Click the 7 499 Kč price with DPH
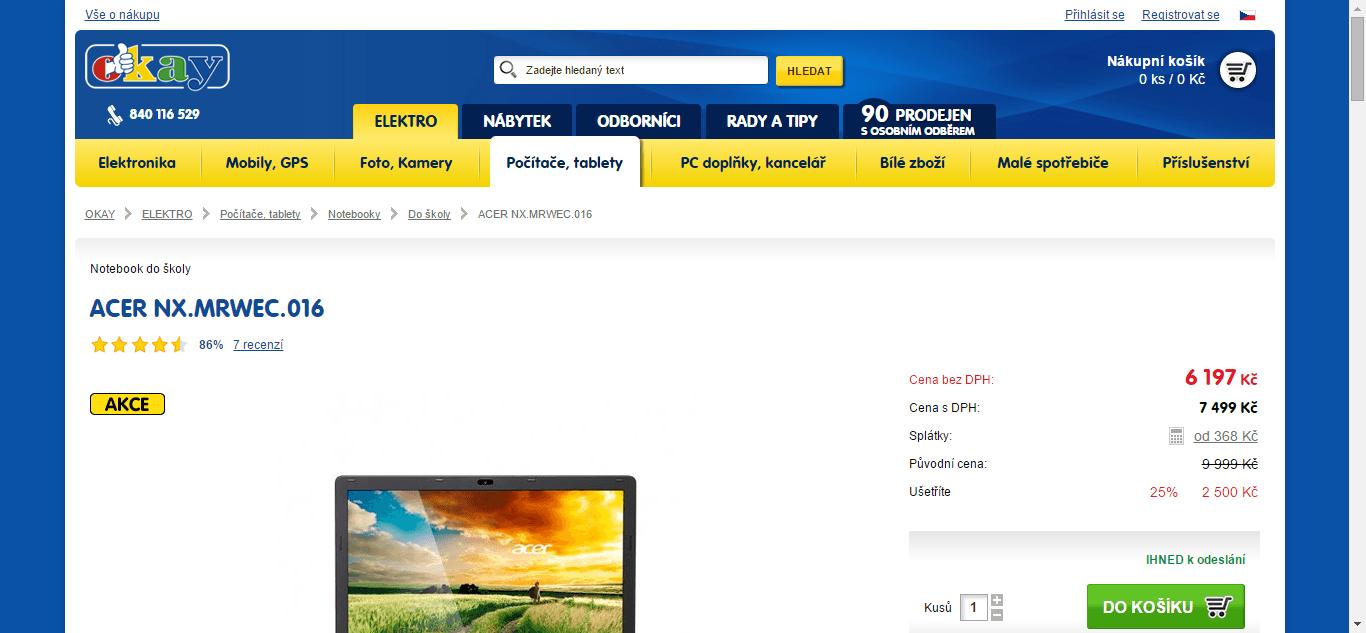The image size is (1366, 633). 1228,408
